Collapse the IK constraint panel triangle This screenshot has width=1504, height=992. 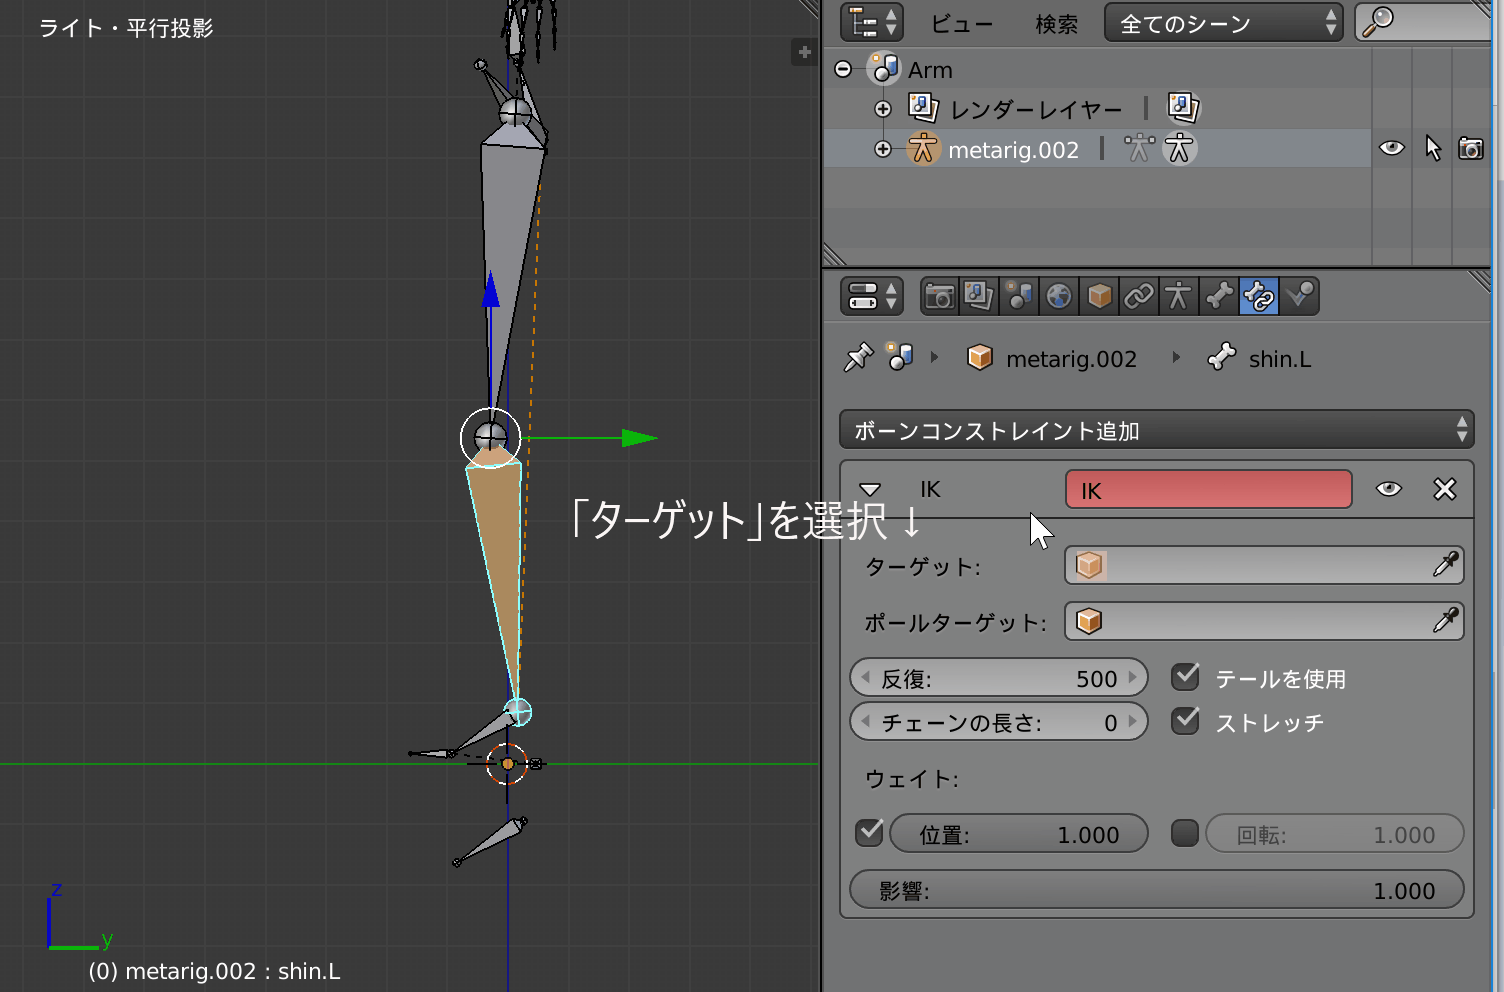click(870, 489)
